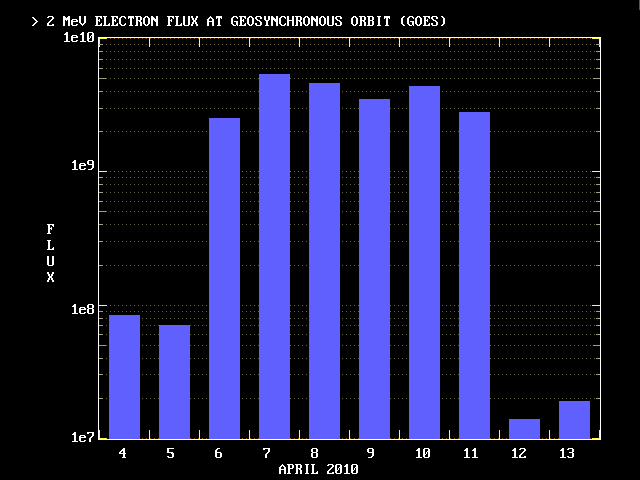Image resolution: width=640 pixels, height=480 pixels.
Task: Click the 1e7 y-axis label
Action: point(83,438)
